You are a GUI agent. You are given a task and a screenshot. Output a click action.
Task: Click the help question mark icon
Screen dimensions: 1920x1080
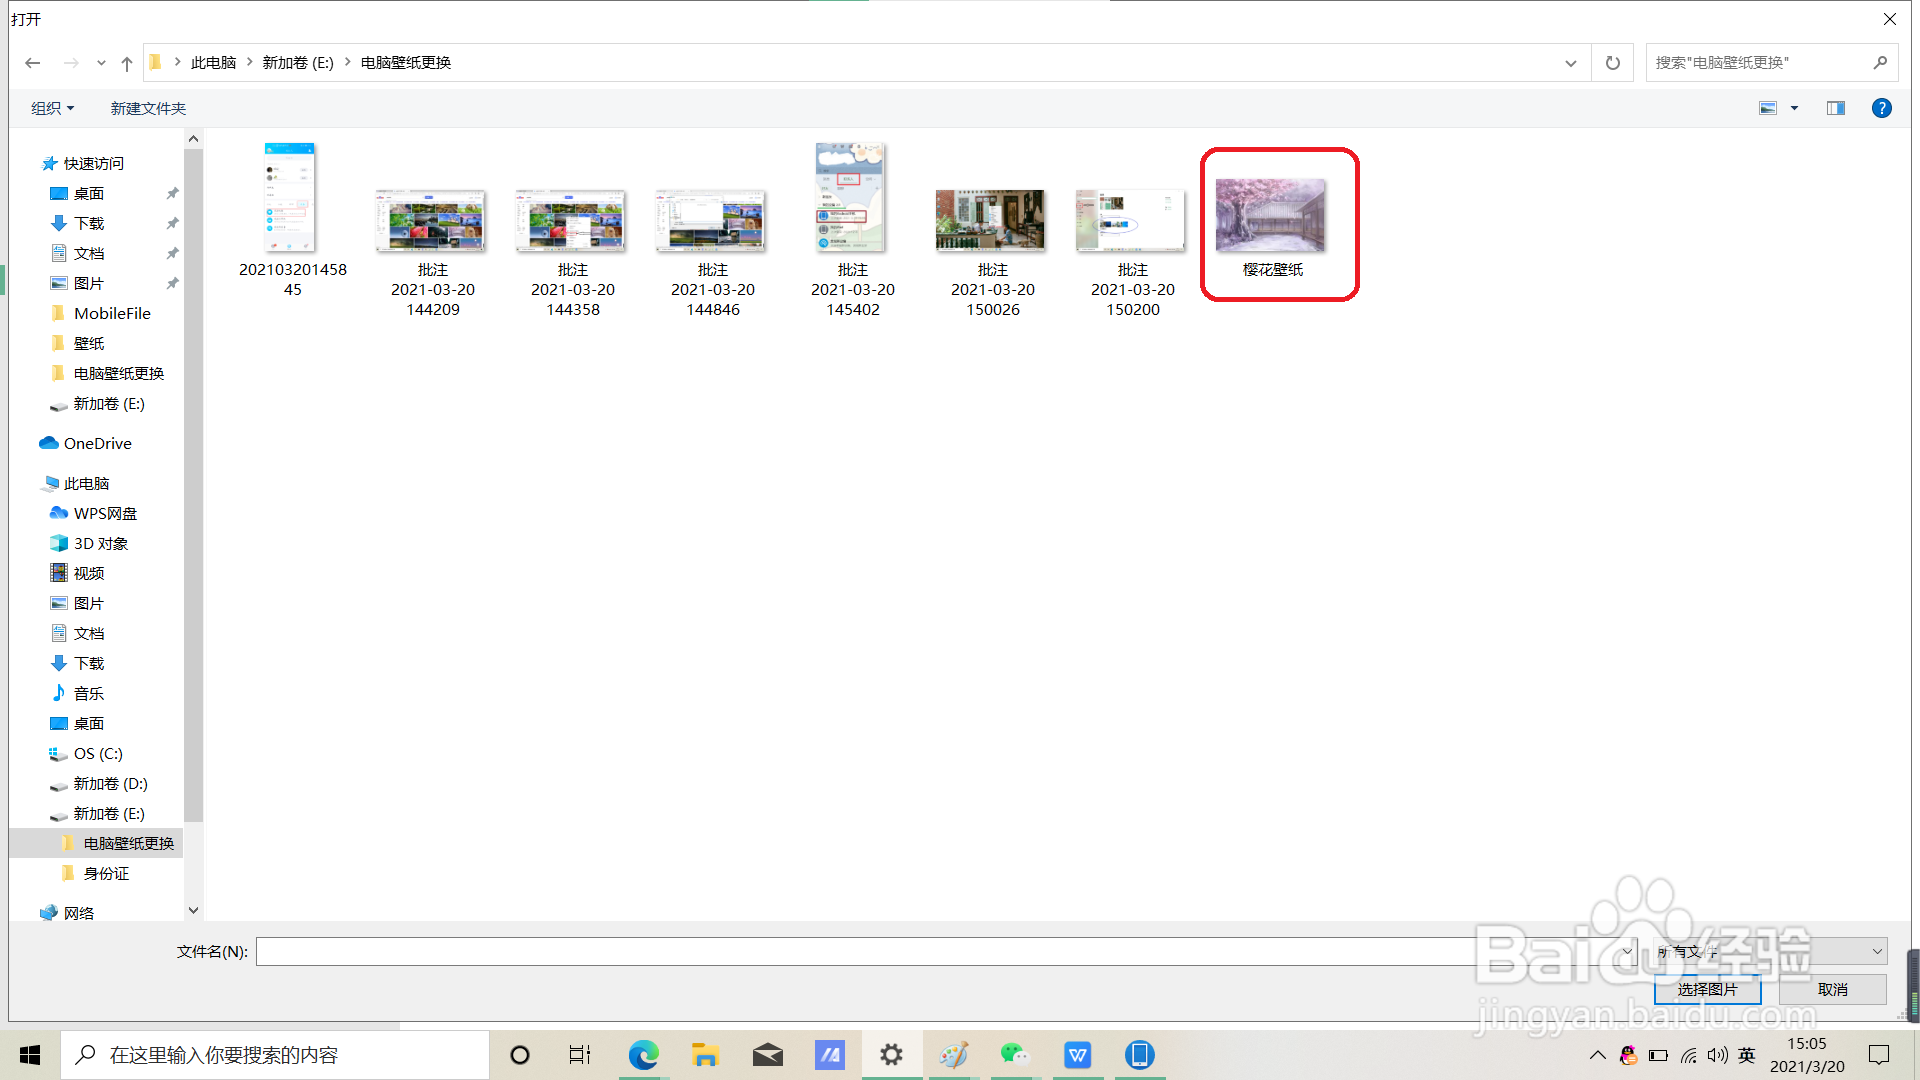point(1881,108)
